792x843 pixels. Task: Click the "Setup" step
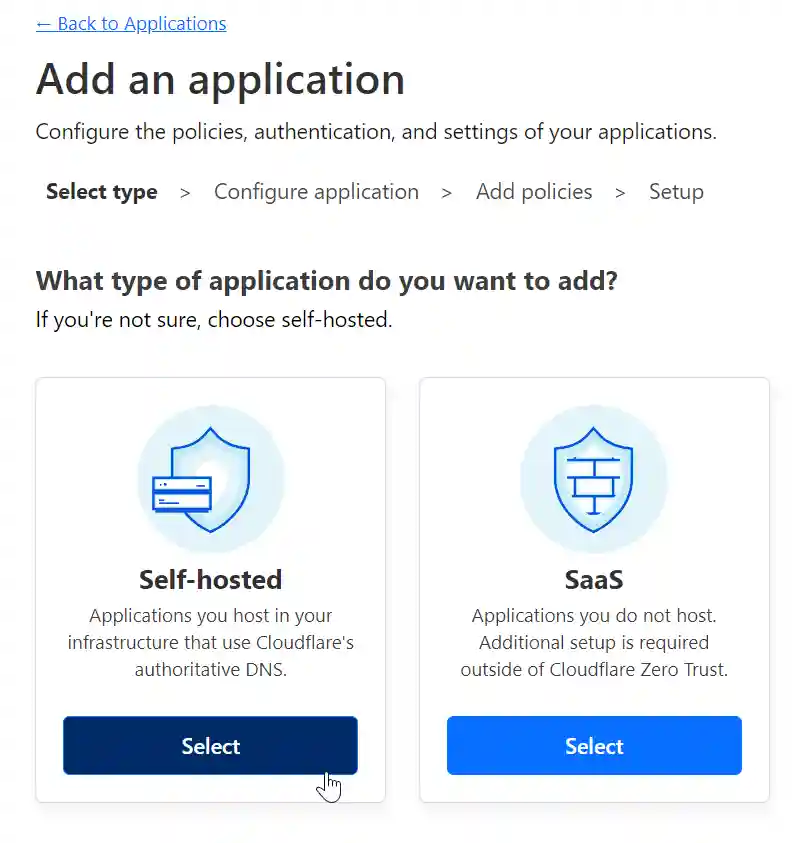pyautogui.click(x=676, y=191)
